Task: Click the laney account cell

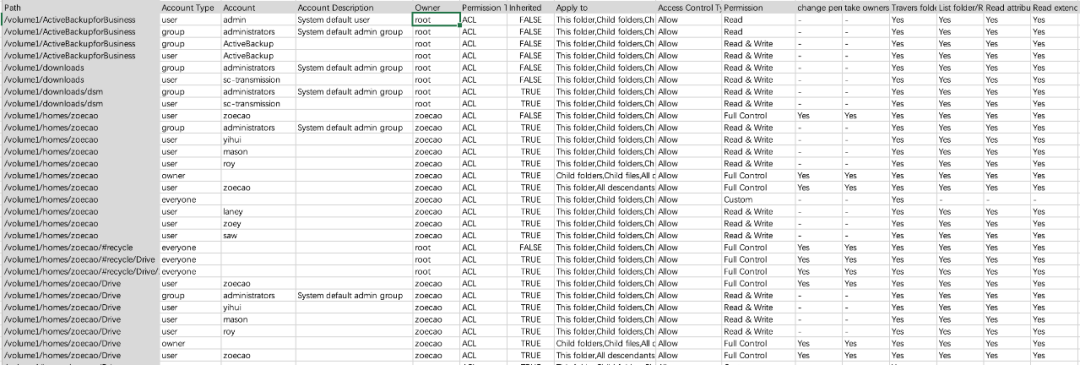Action: [x=258, y=211]
